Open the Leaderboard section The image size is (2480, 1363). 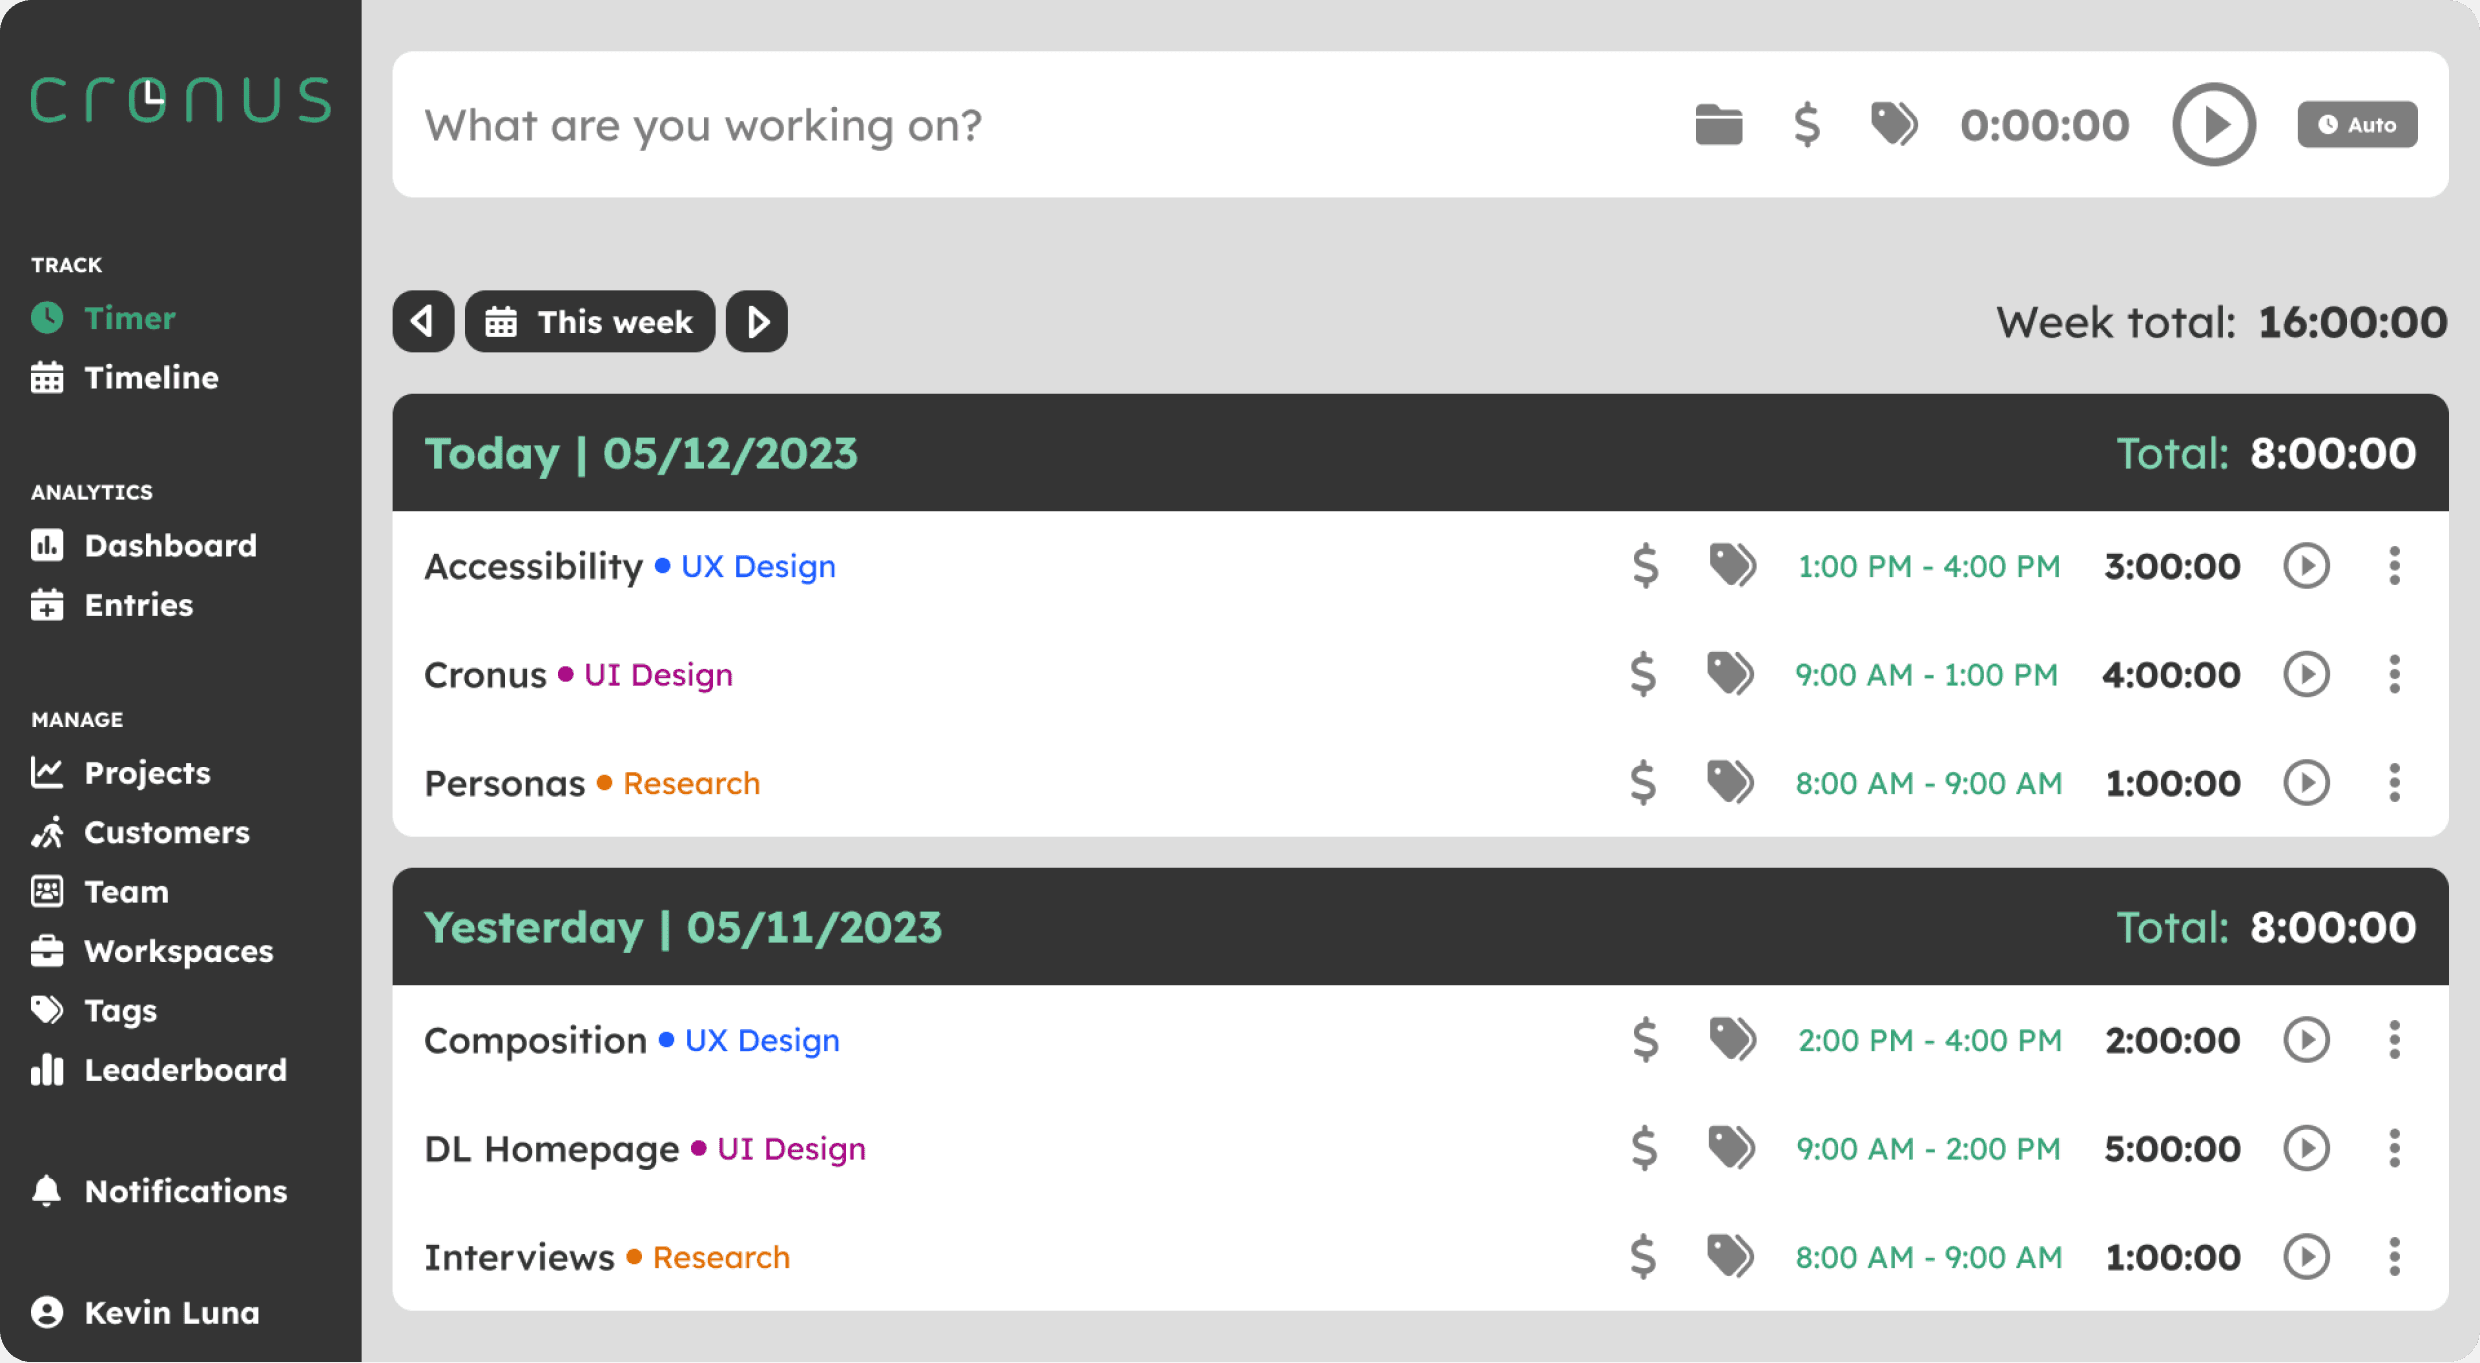185,1071
